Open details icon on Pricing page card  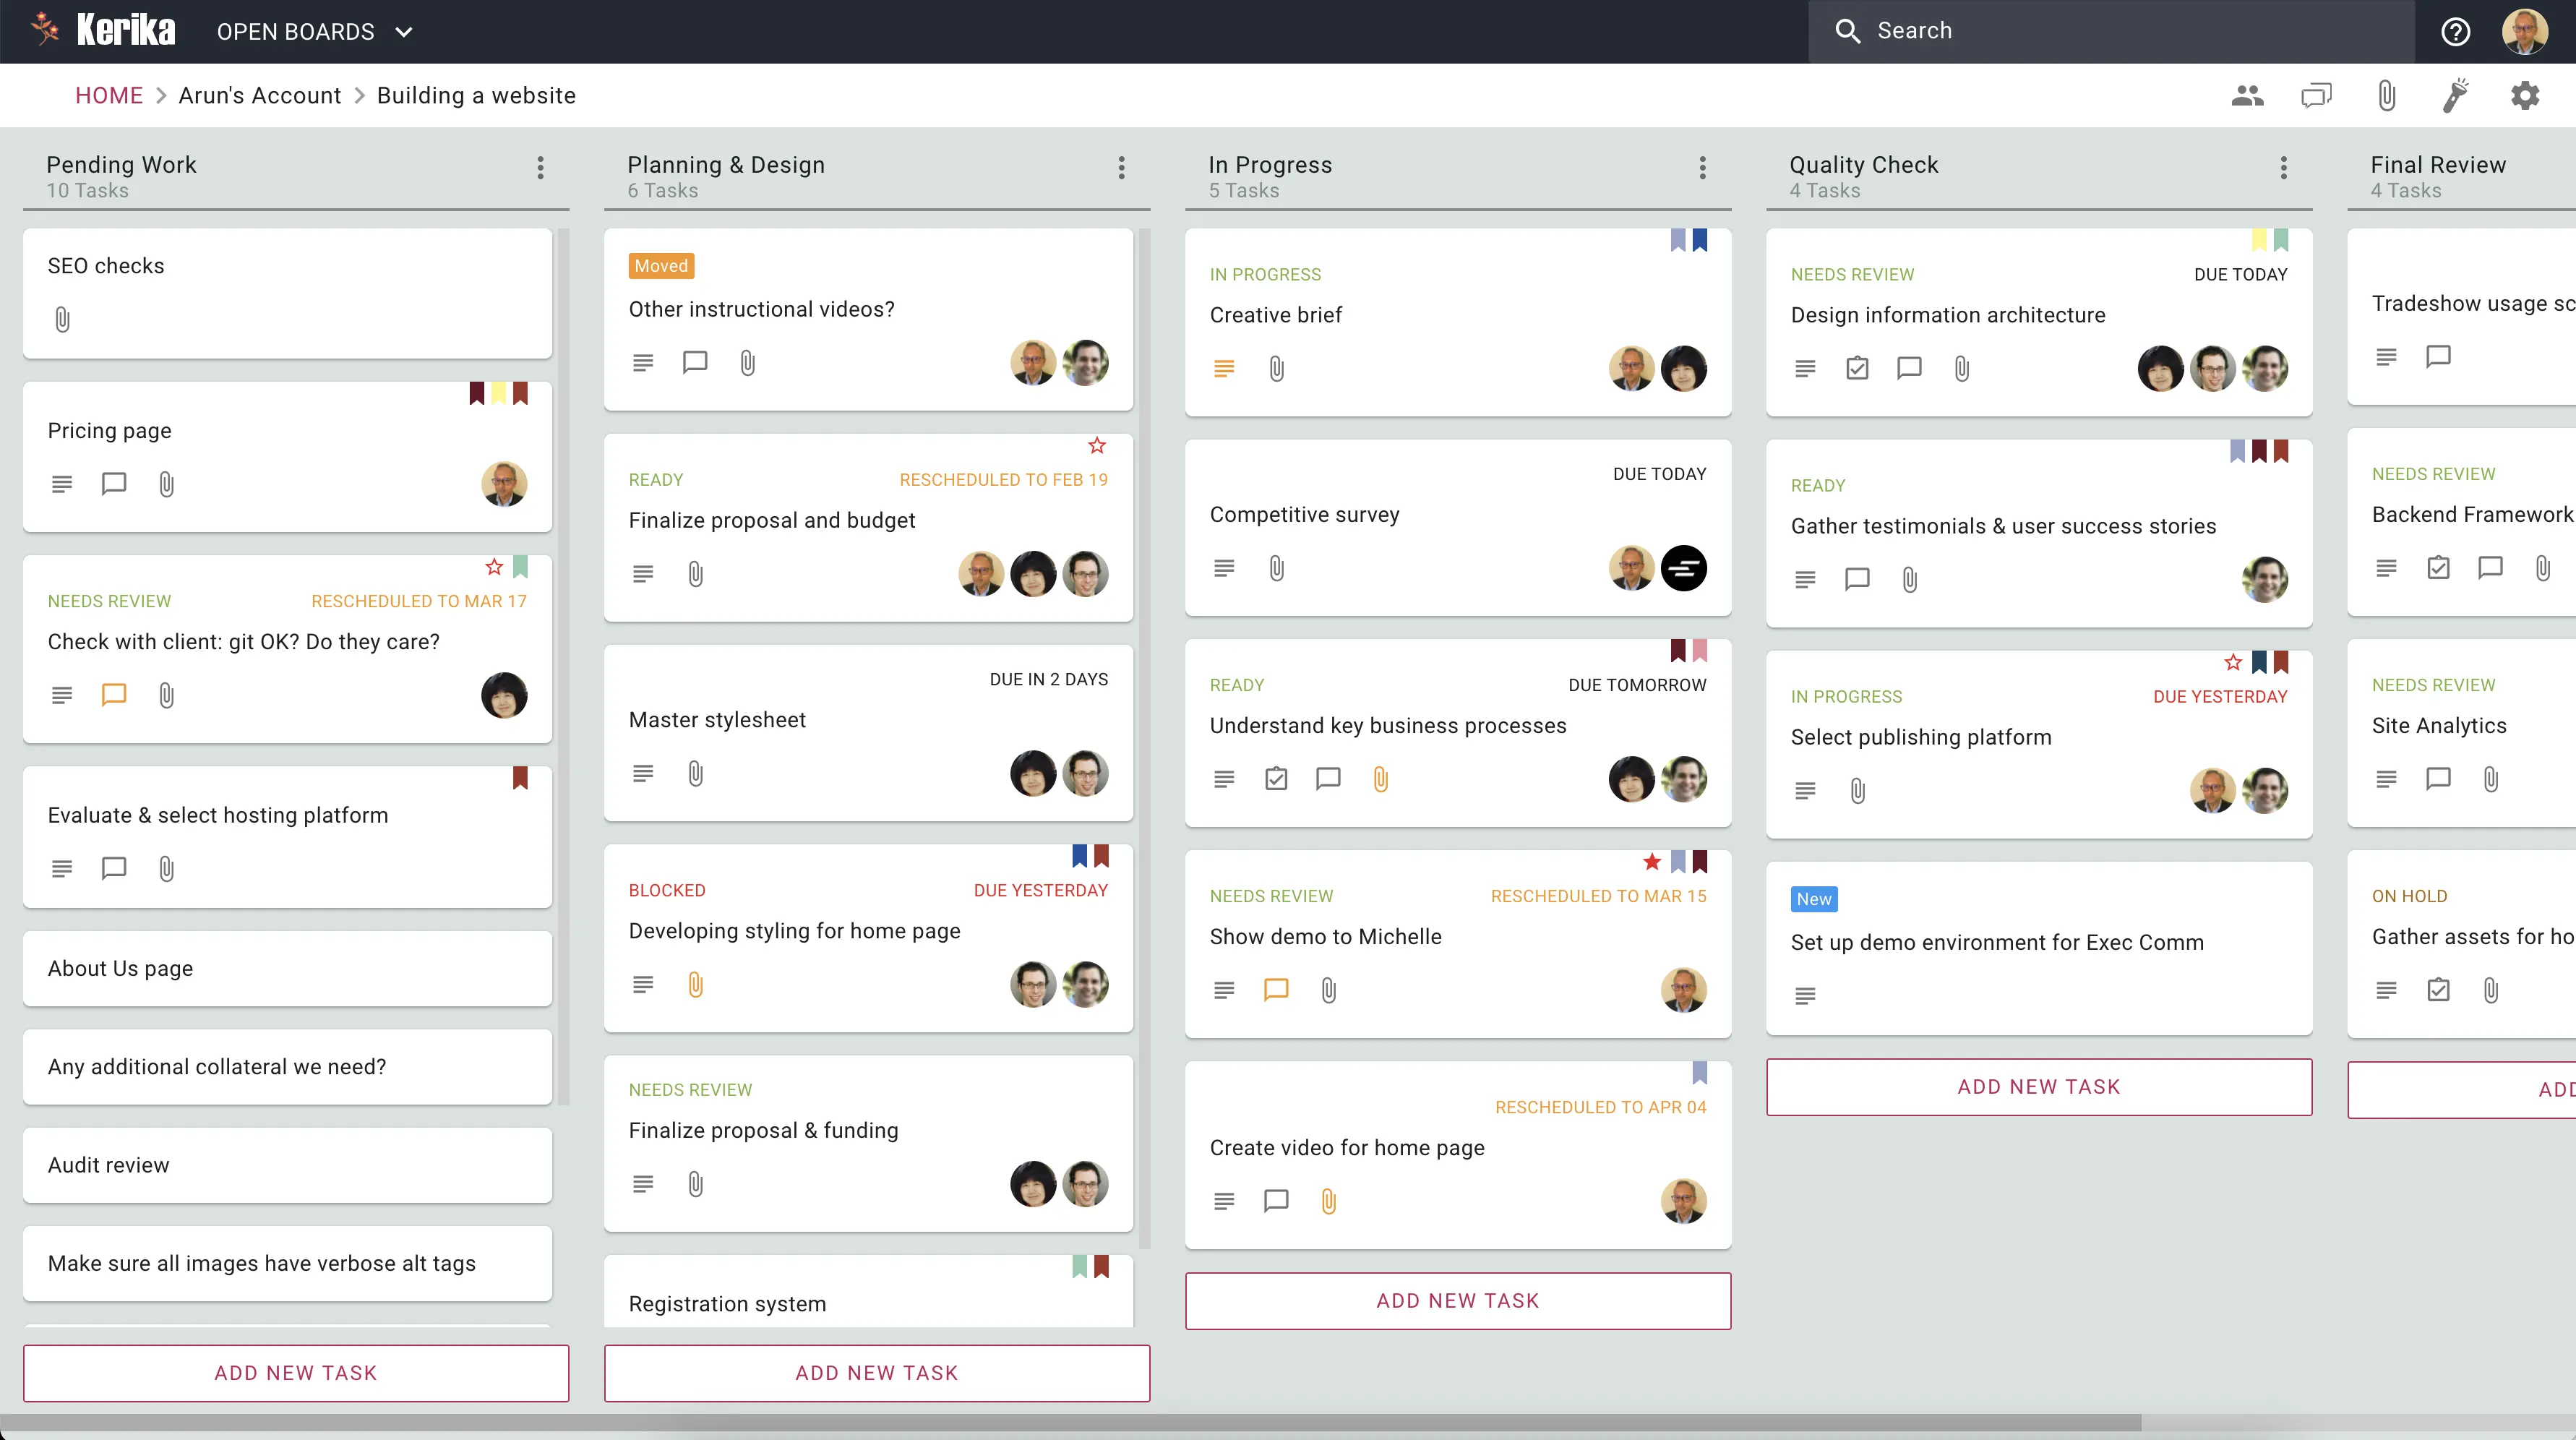[x=62, y=484]
